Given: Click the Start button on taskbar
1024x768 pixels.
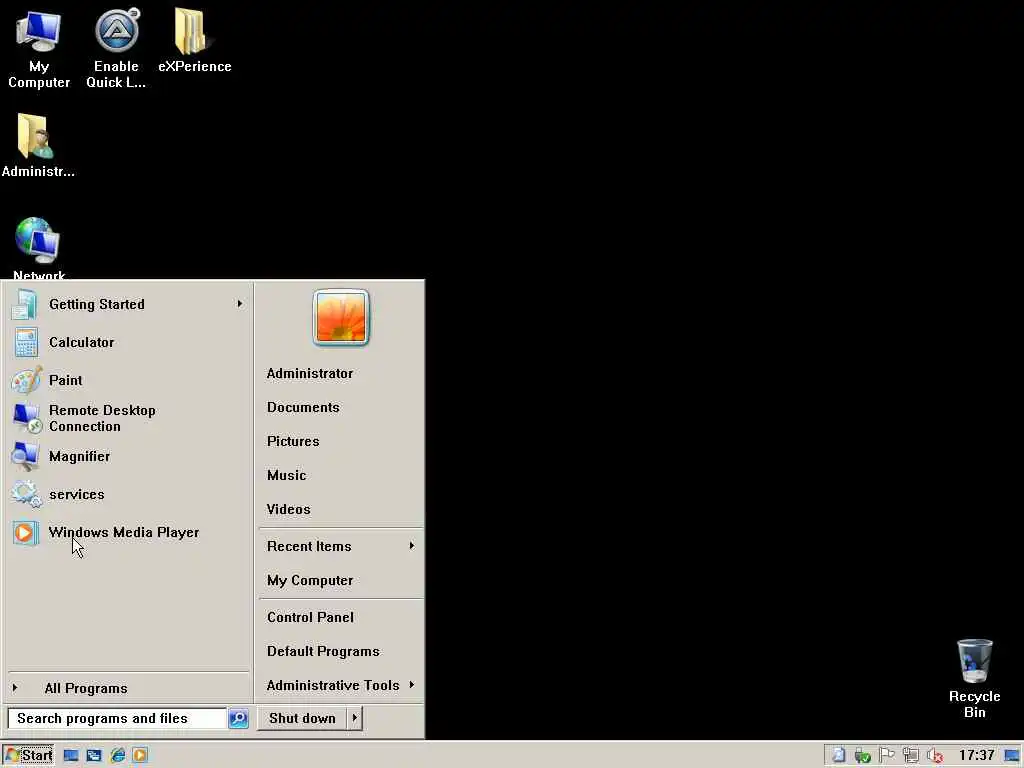Looking at the screenshot, I should point(28,756).
